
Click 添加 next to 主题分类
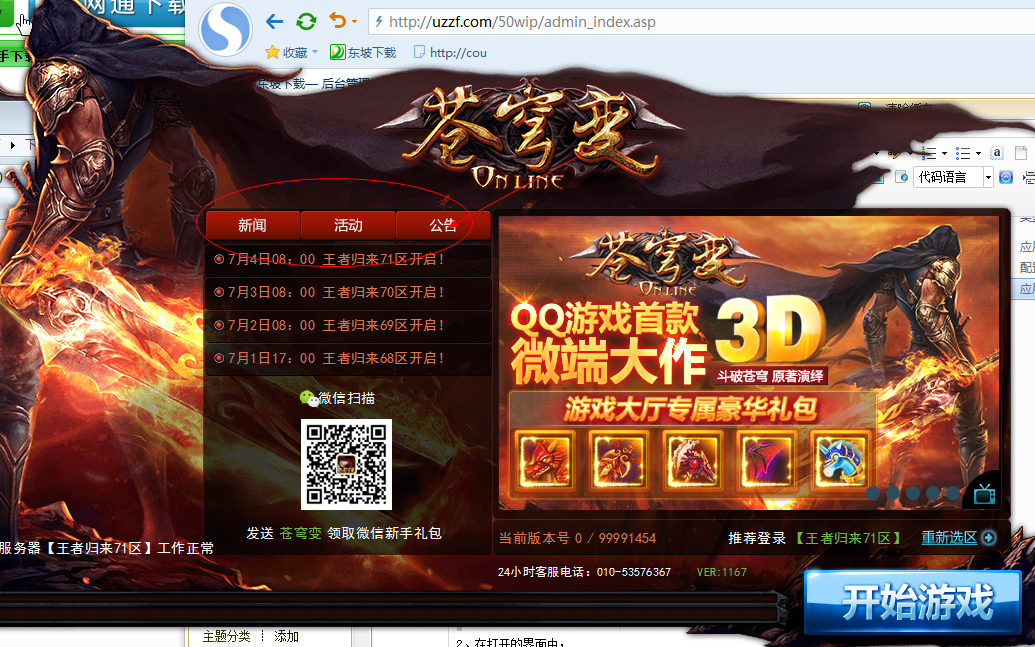click(x=286, y=636)
